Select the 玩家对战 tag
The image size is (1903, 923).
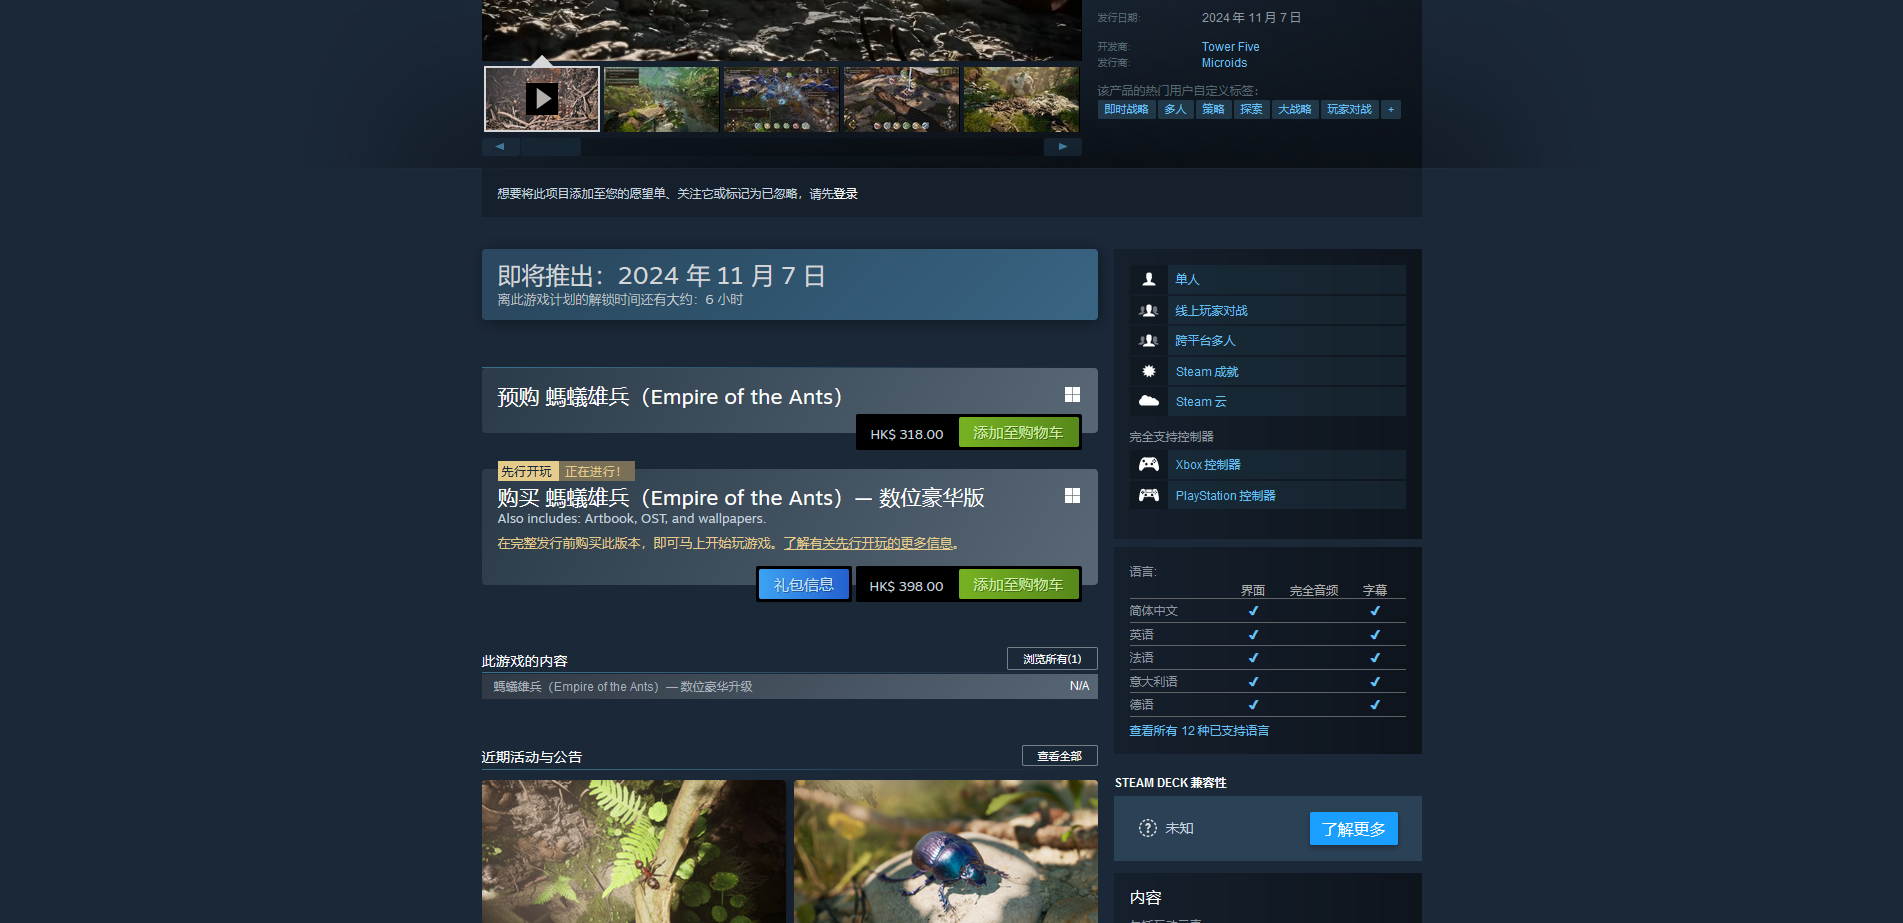coord(1349,109)
